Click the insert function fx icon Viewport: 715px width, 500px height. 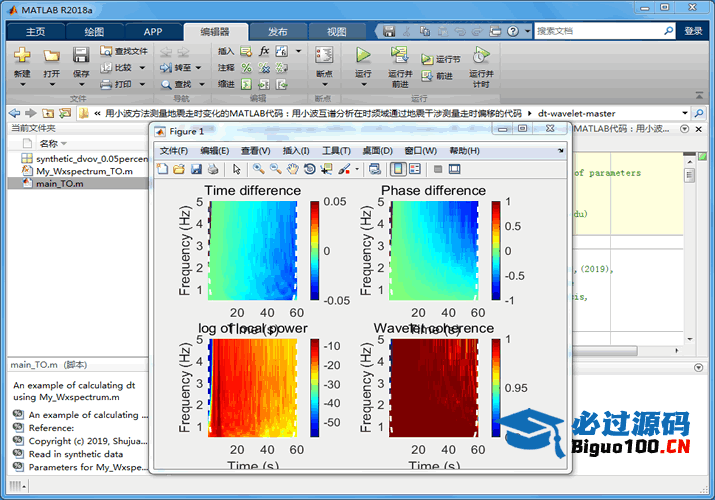[x=264, y=51]
